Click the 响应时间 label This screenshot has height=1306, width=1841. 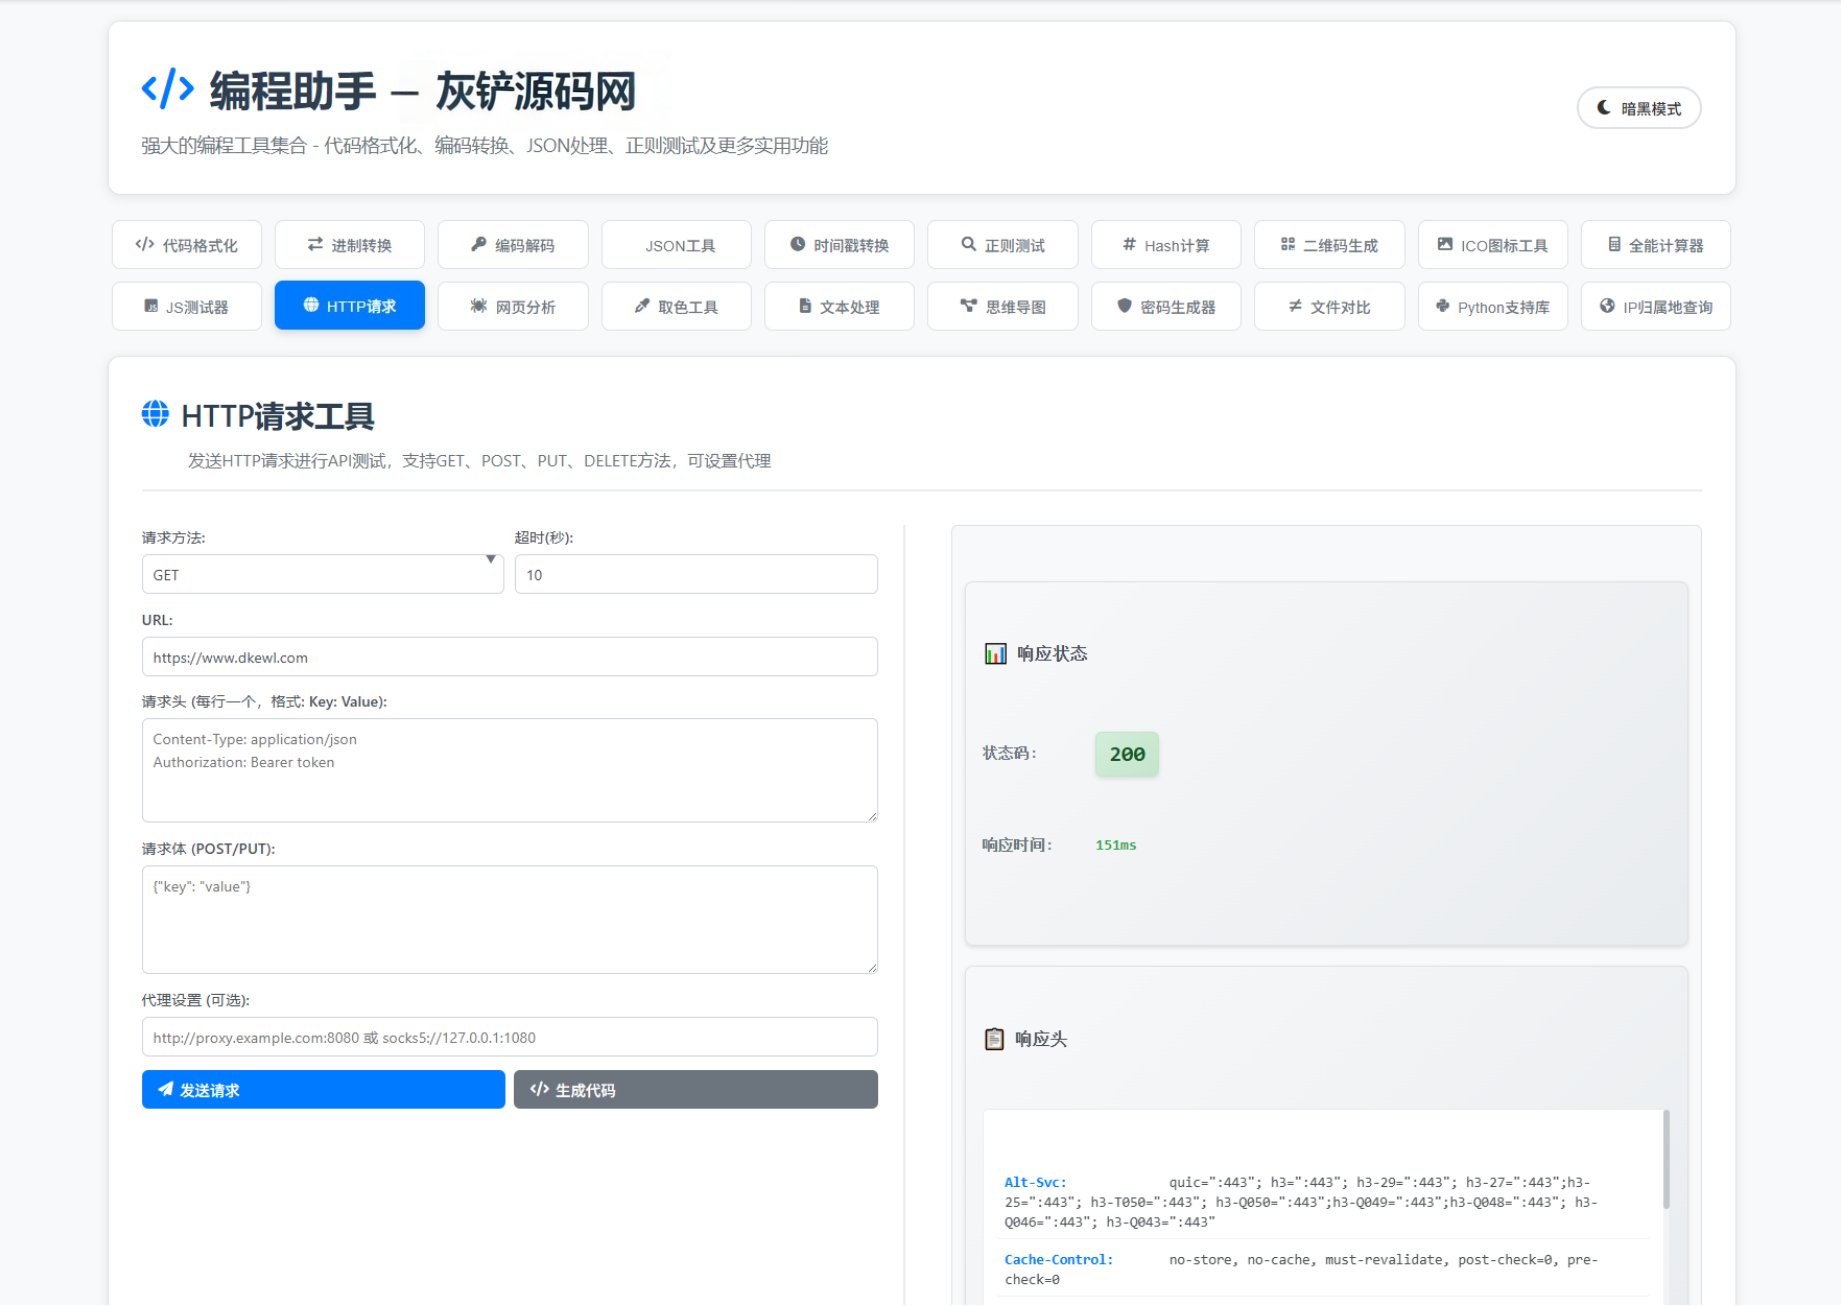(x=1017, y=845)
